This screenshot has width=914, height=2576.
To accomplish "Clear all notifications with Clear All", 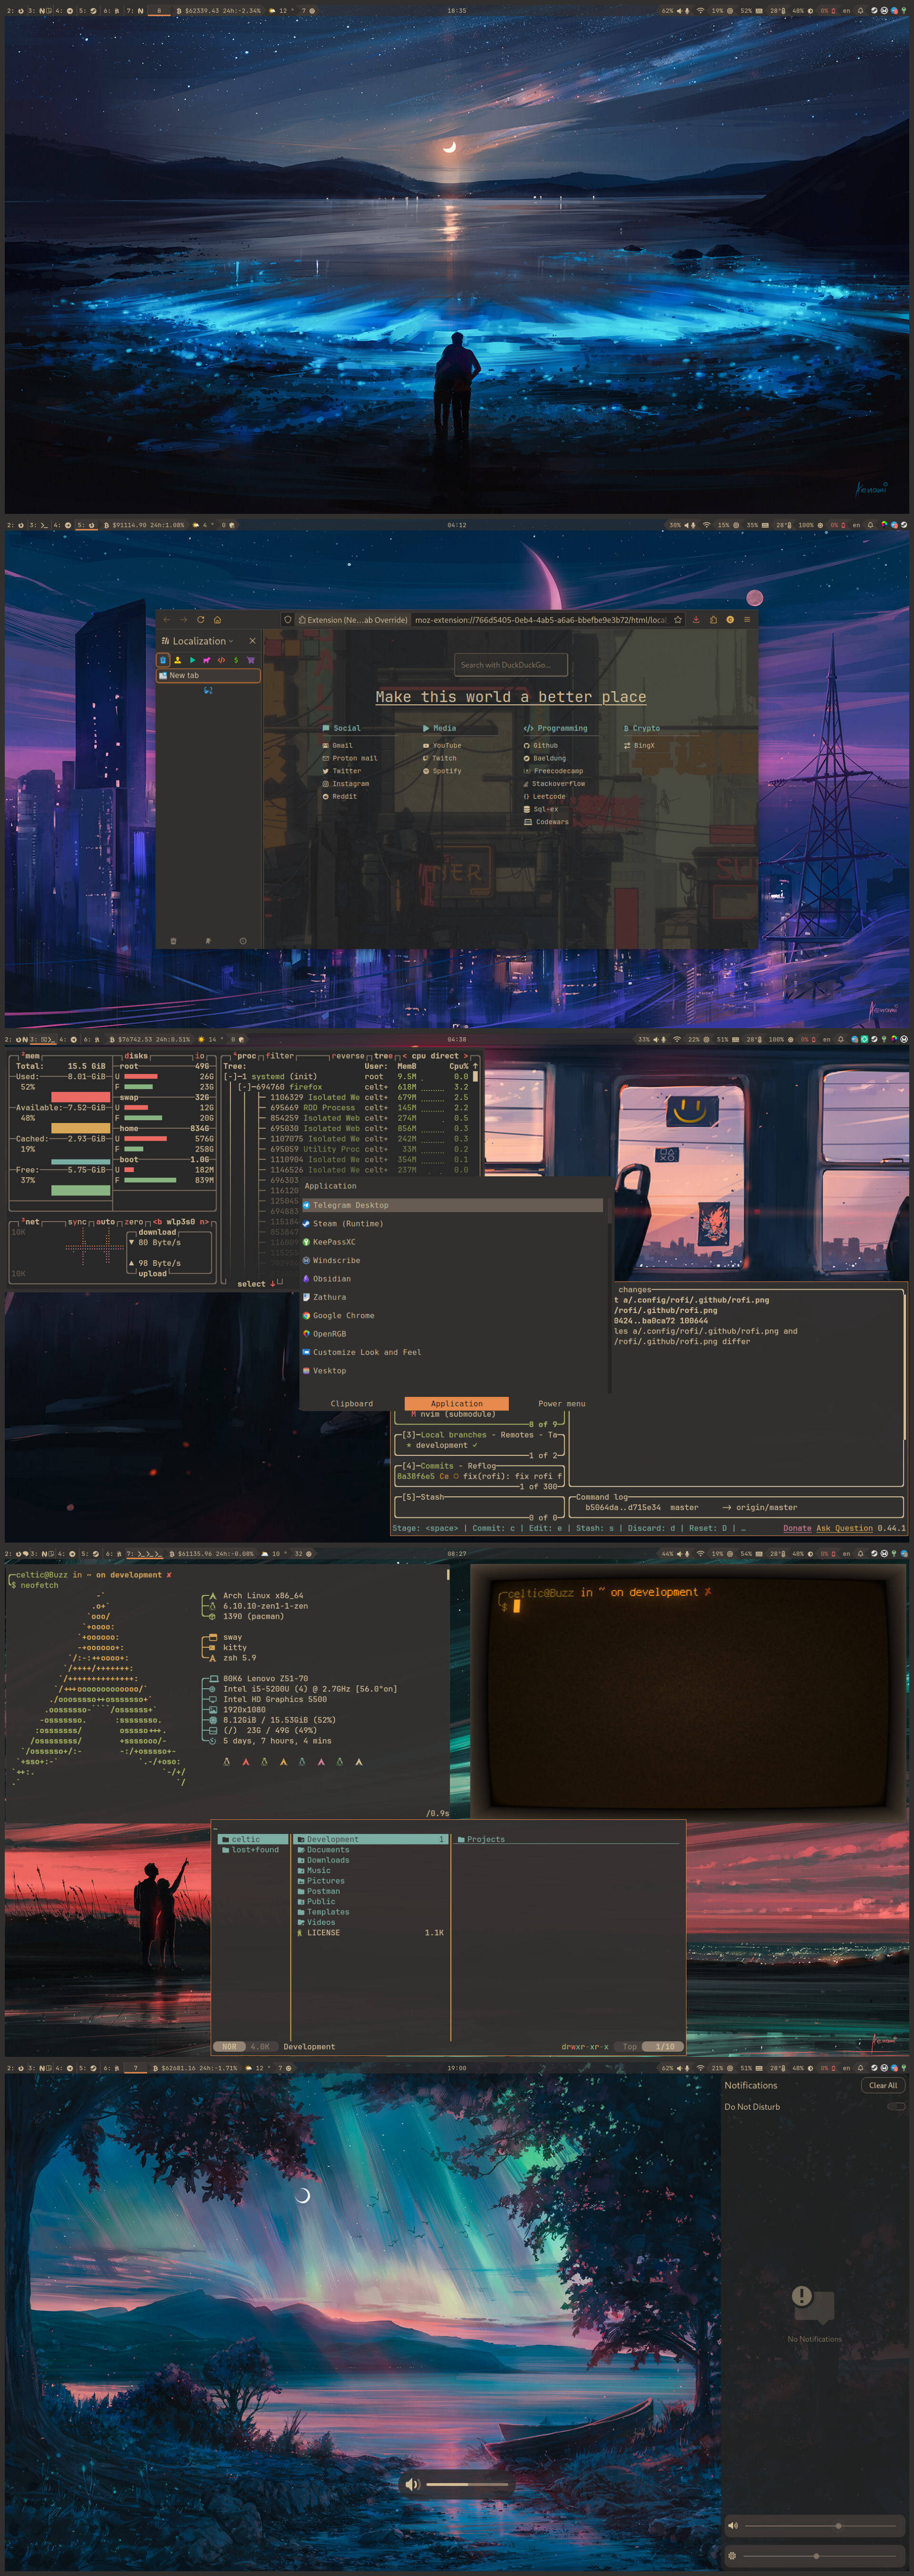I will pyautogui.click(x=883, y=2085).
